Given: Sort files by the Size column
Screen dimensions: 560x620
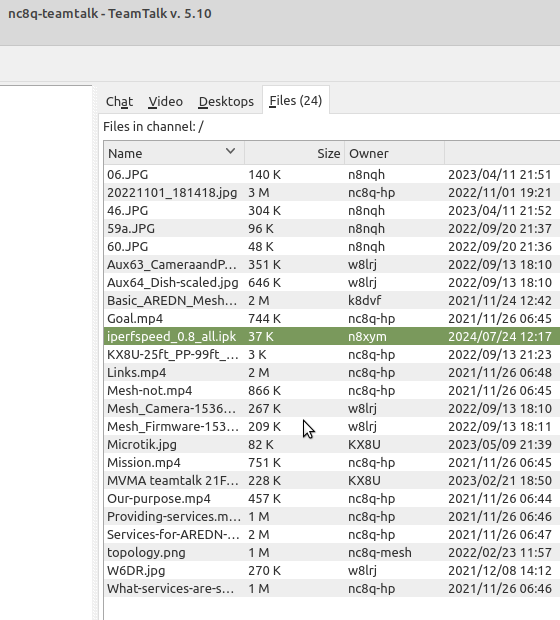Looking at the screenshot, I should (294, 153).
